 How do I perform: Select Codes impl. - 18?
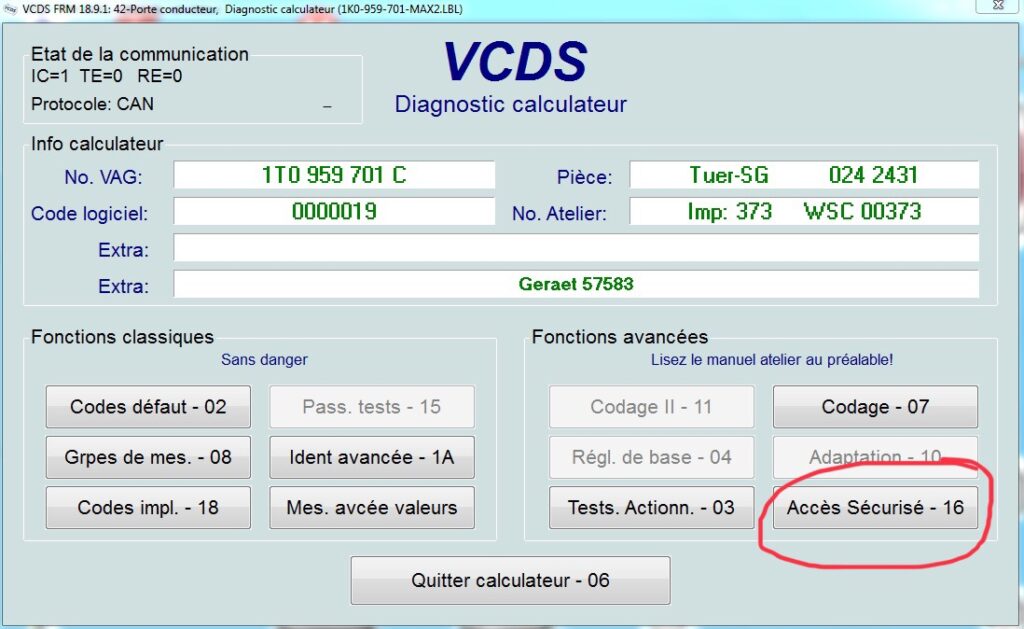[x=148, y=507]
